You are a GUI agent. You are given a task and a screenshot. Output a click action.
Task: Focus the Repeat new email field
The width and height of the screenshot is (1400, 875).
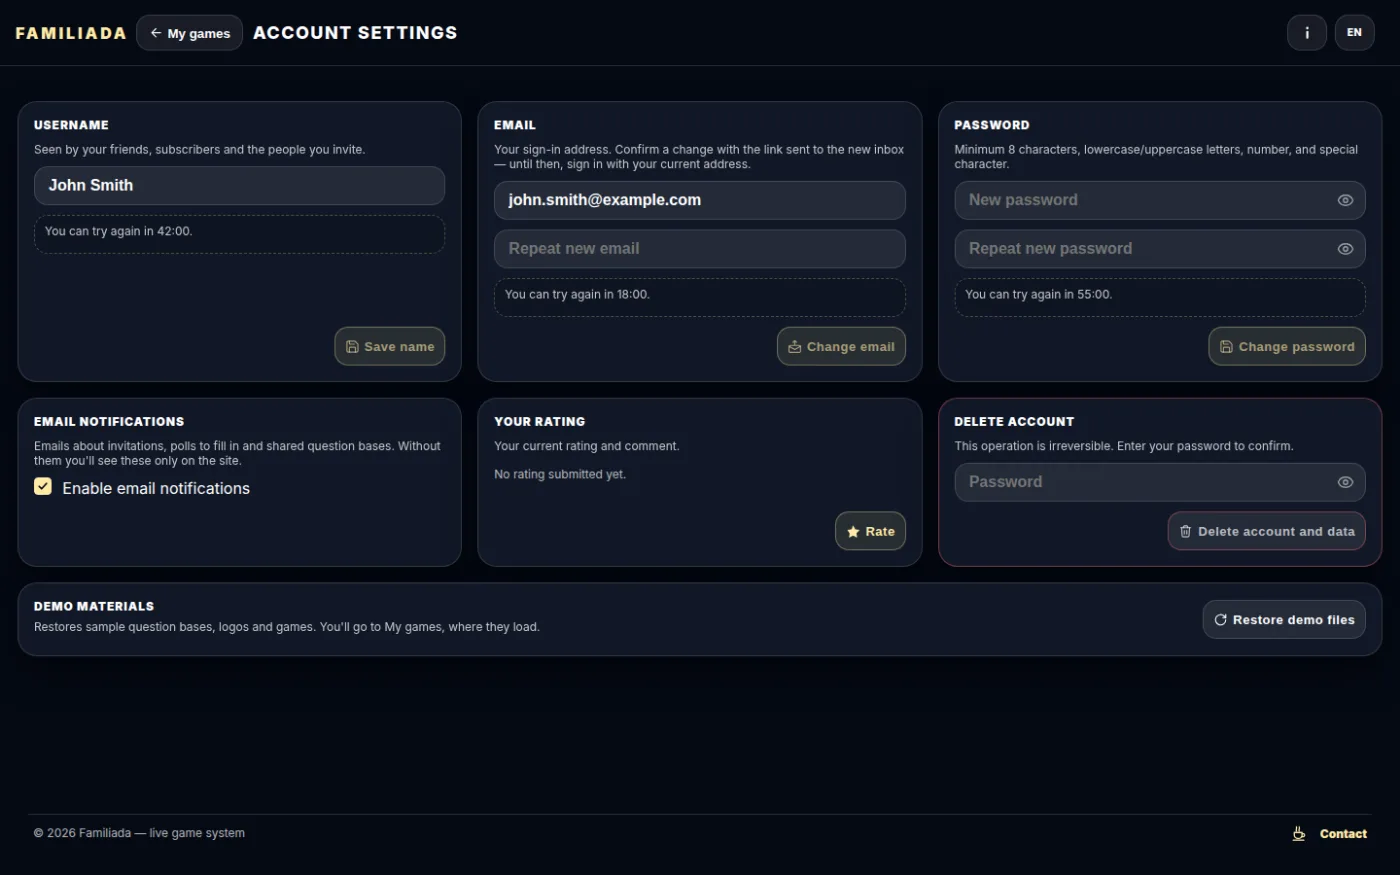pos(699,249)
